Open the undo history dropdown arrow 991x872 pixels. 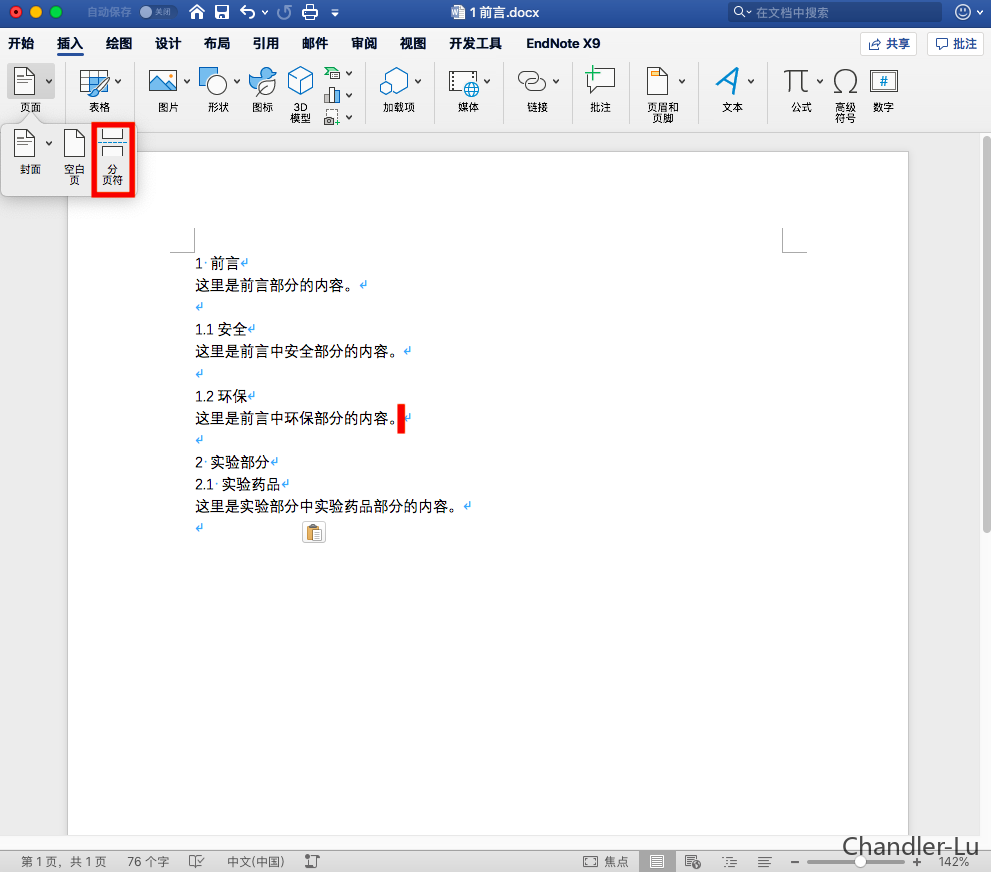point(265,13)
